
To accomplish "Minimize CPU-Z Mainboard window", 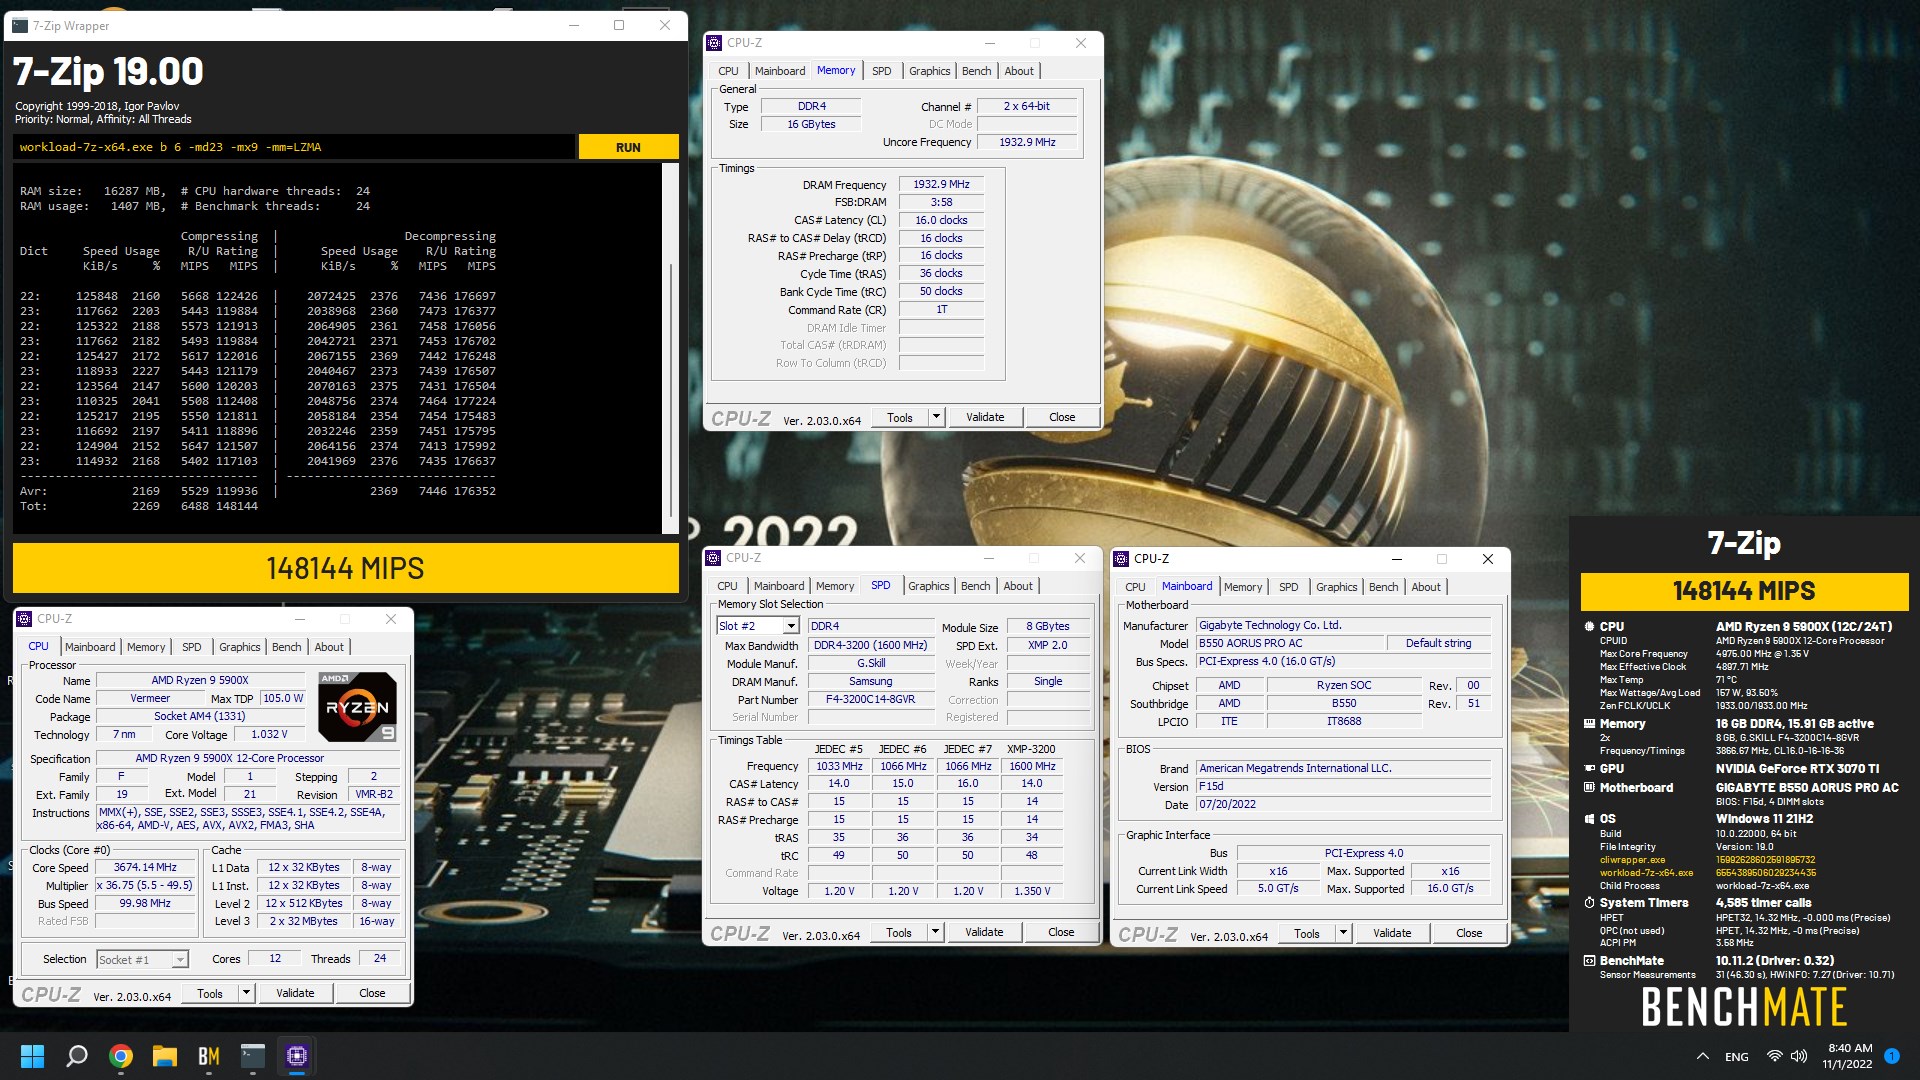I will click(x=1397, y=559).
